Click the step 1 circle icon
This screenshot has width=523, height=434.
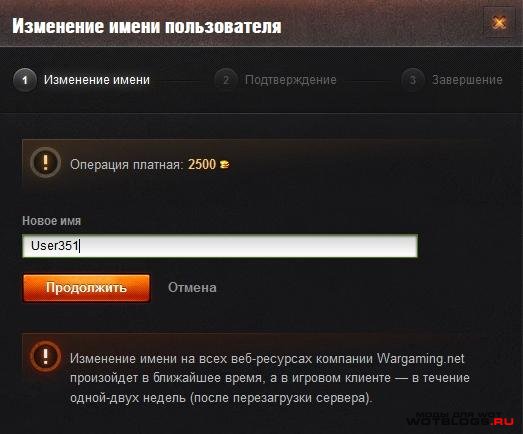[x=25, y=80]
